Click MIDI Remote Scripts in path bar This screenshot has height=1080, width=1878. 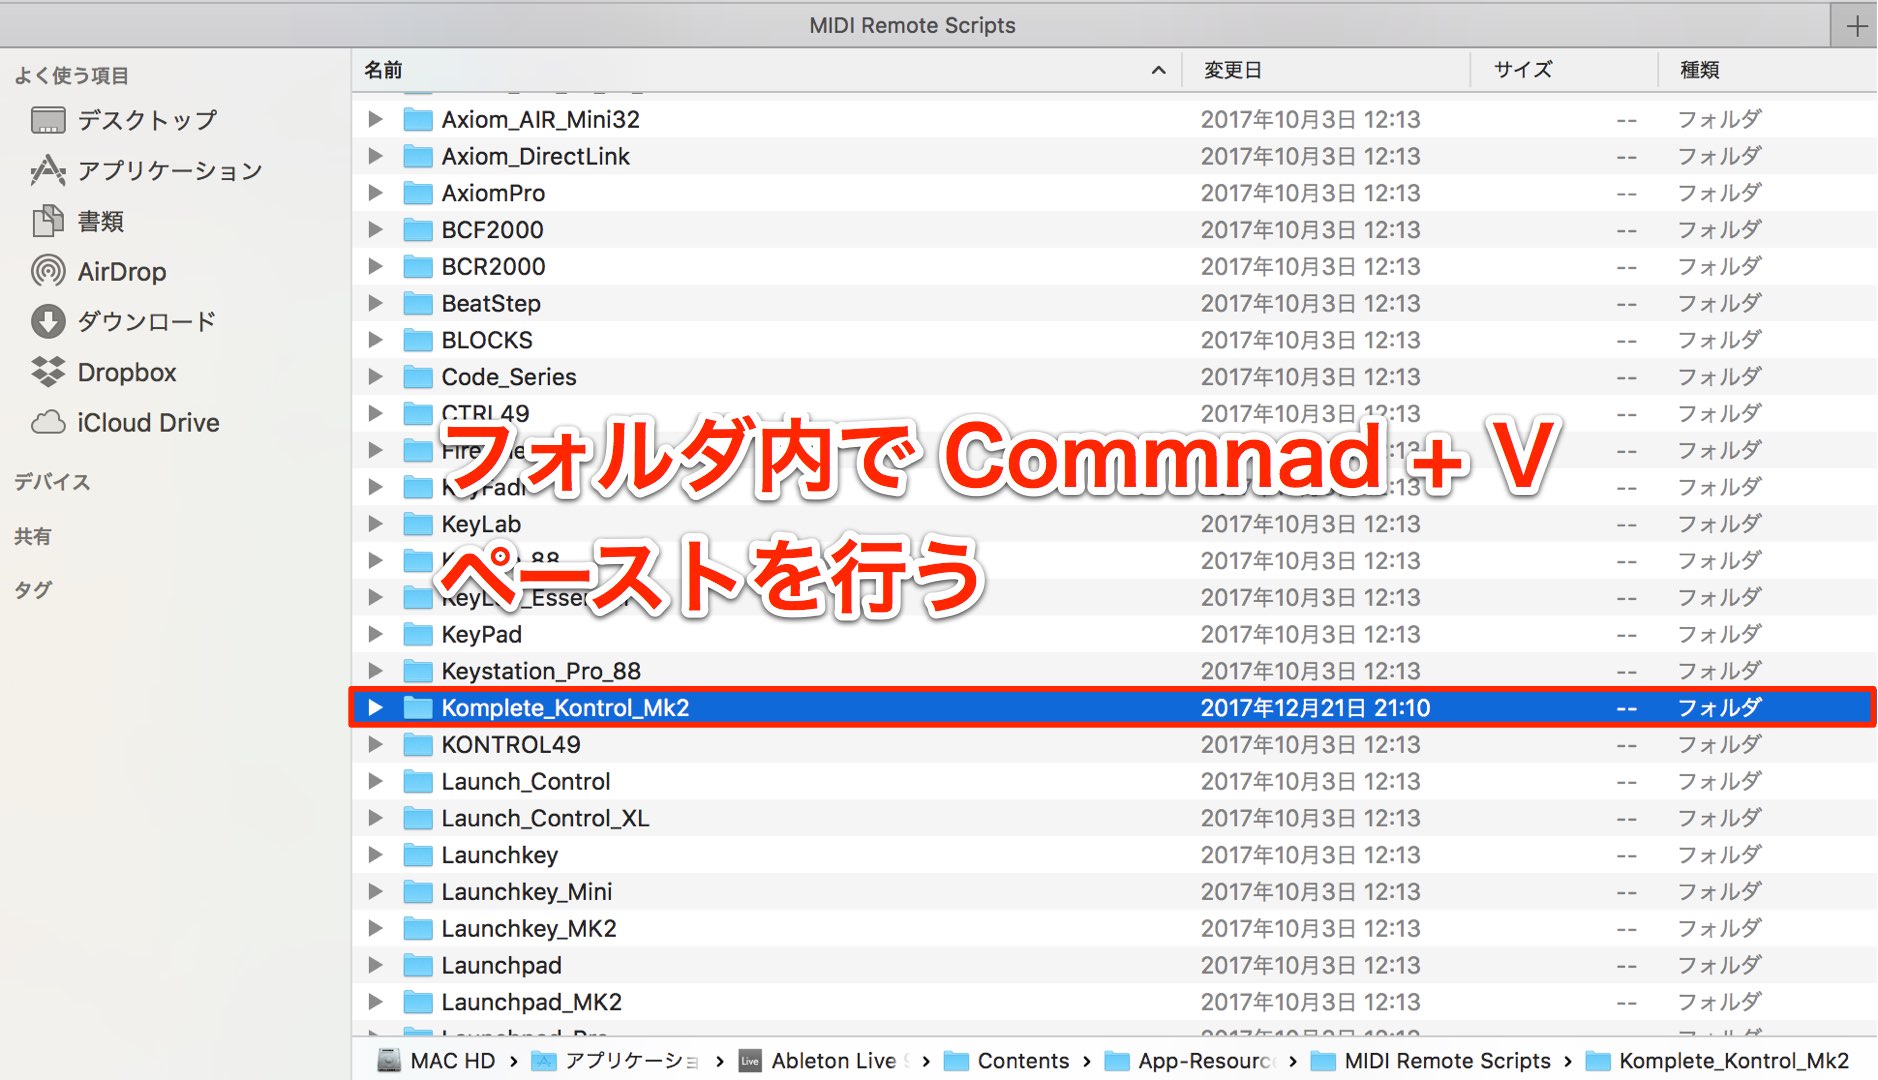pos(1431,1061)
